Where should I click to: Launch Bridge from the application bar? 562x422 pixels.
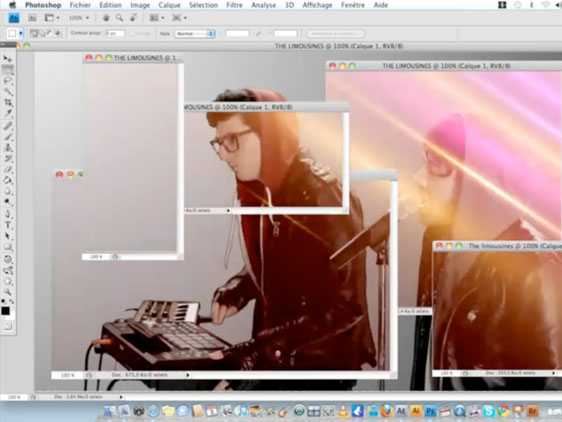tap(32, 18)
